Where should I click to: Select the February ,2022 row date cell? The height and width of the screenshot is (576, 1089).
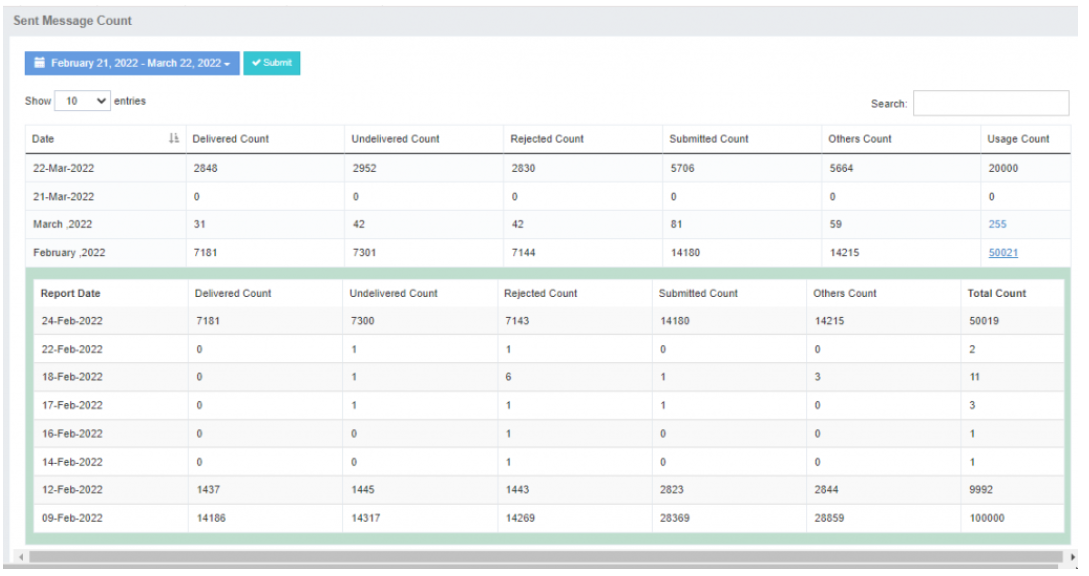[x=69, y=253]
